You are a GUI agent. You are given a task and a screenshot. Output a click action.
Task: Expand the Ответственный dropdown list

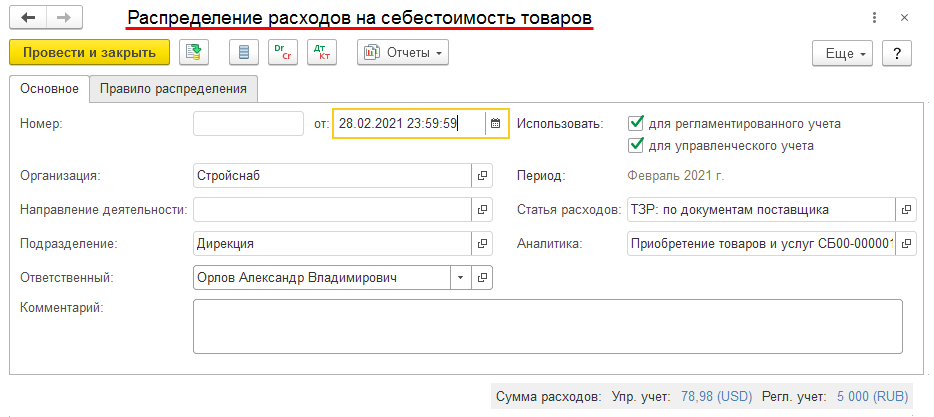click(x=460, y=277)
